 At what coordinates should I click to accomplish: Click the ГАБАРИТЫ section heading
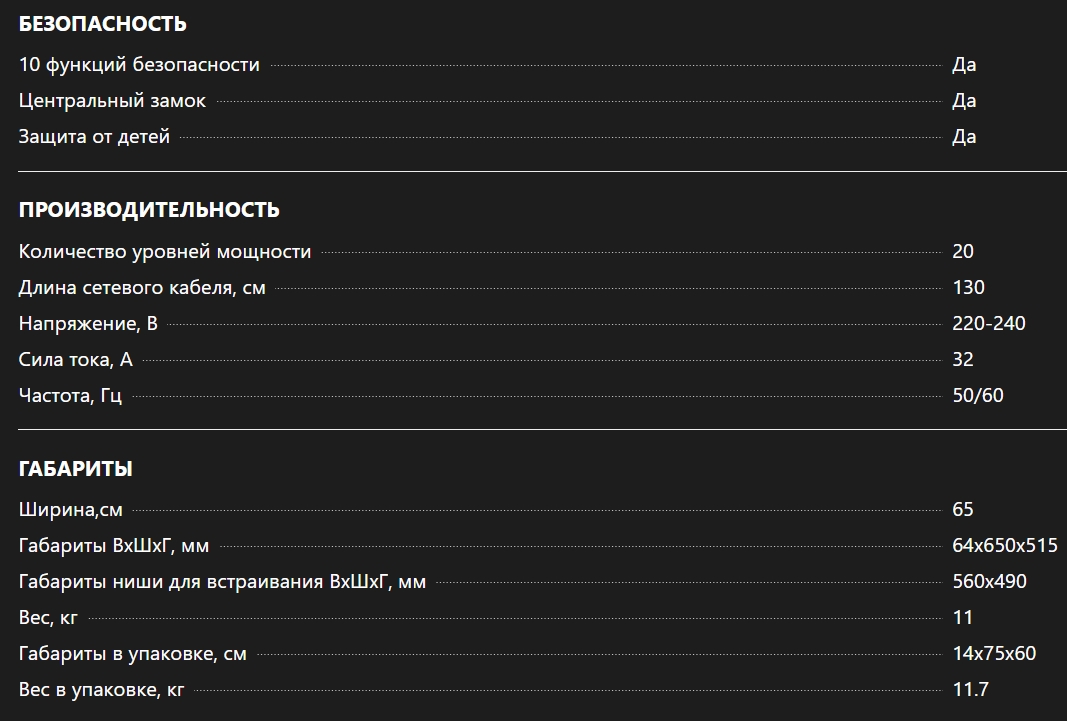point(75,468)
